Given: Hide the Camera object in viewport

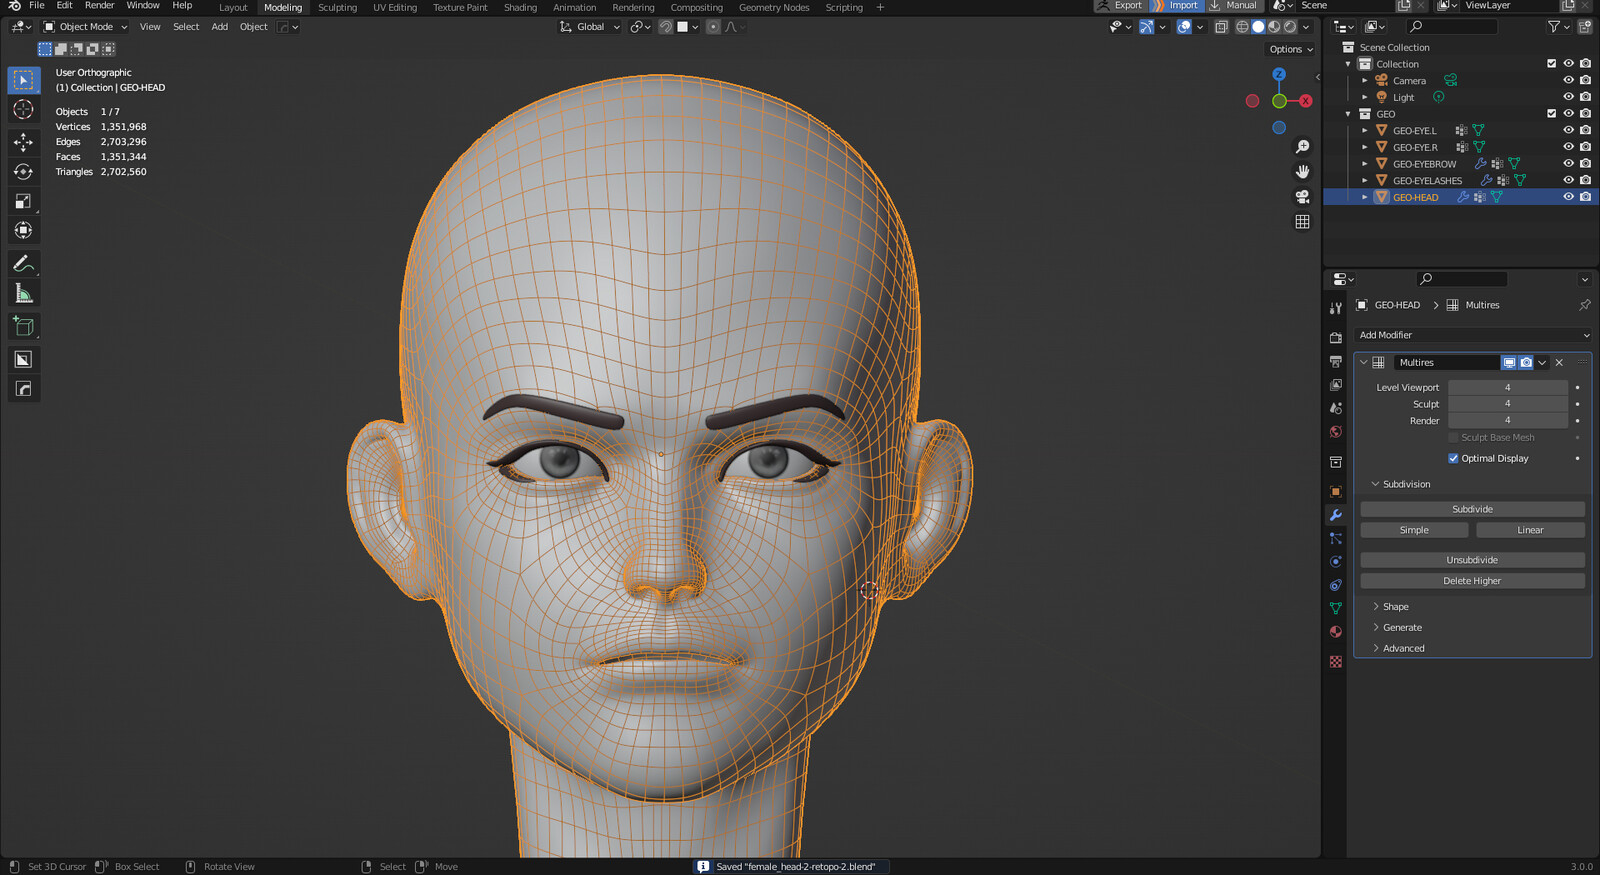Looking at the screenshot, I should (1568, 80).
